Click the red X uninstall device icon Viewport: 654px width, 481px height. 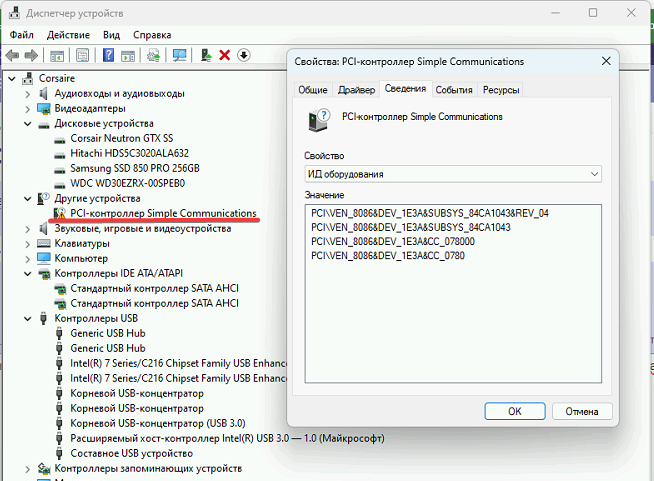click(x=225, y=55)
